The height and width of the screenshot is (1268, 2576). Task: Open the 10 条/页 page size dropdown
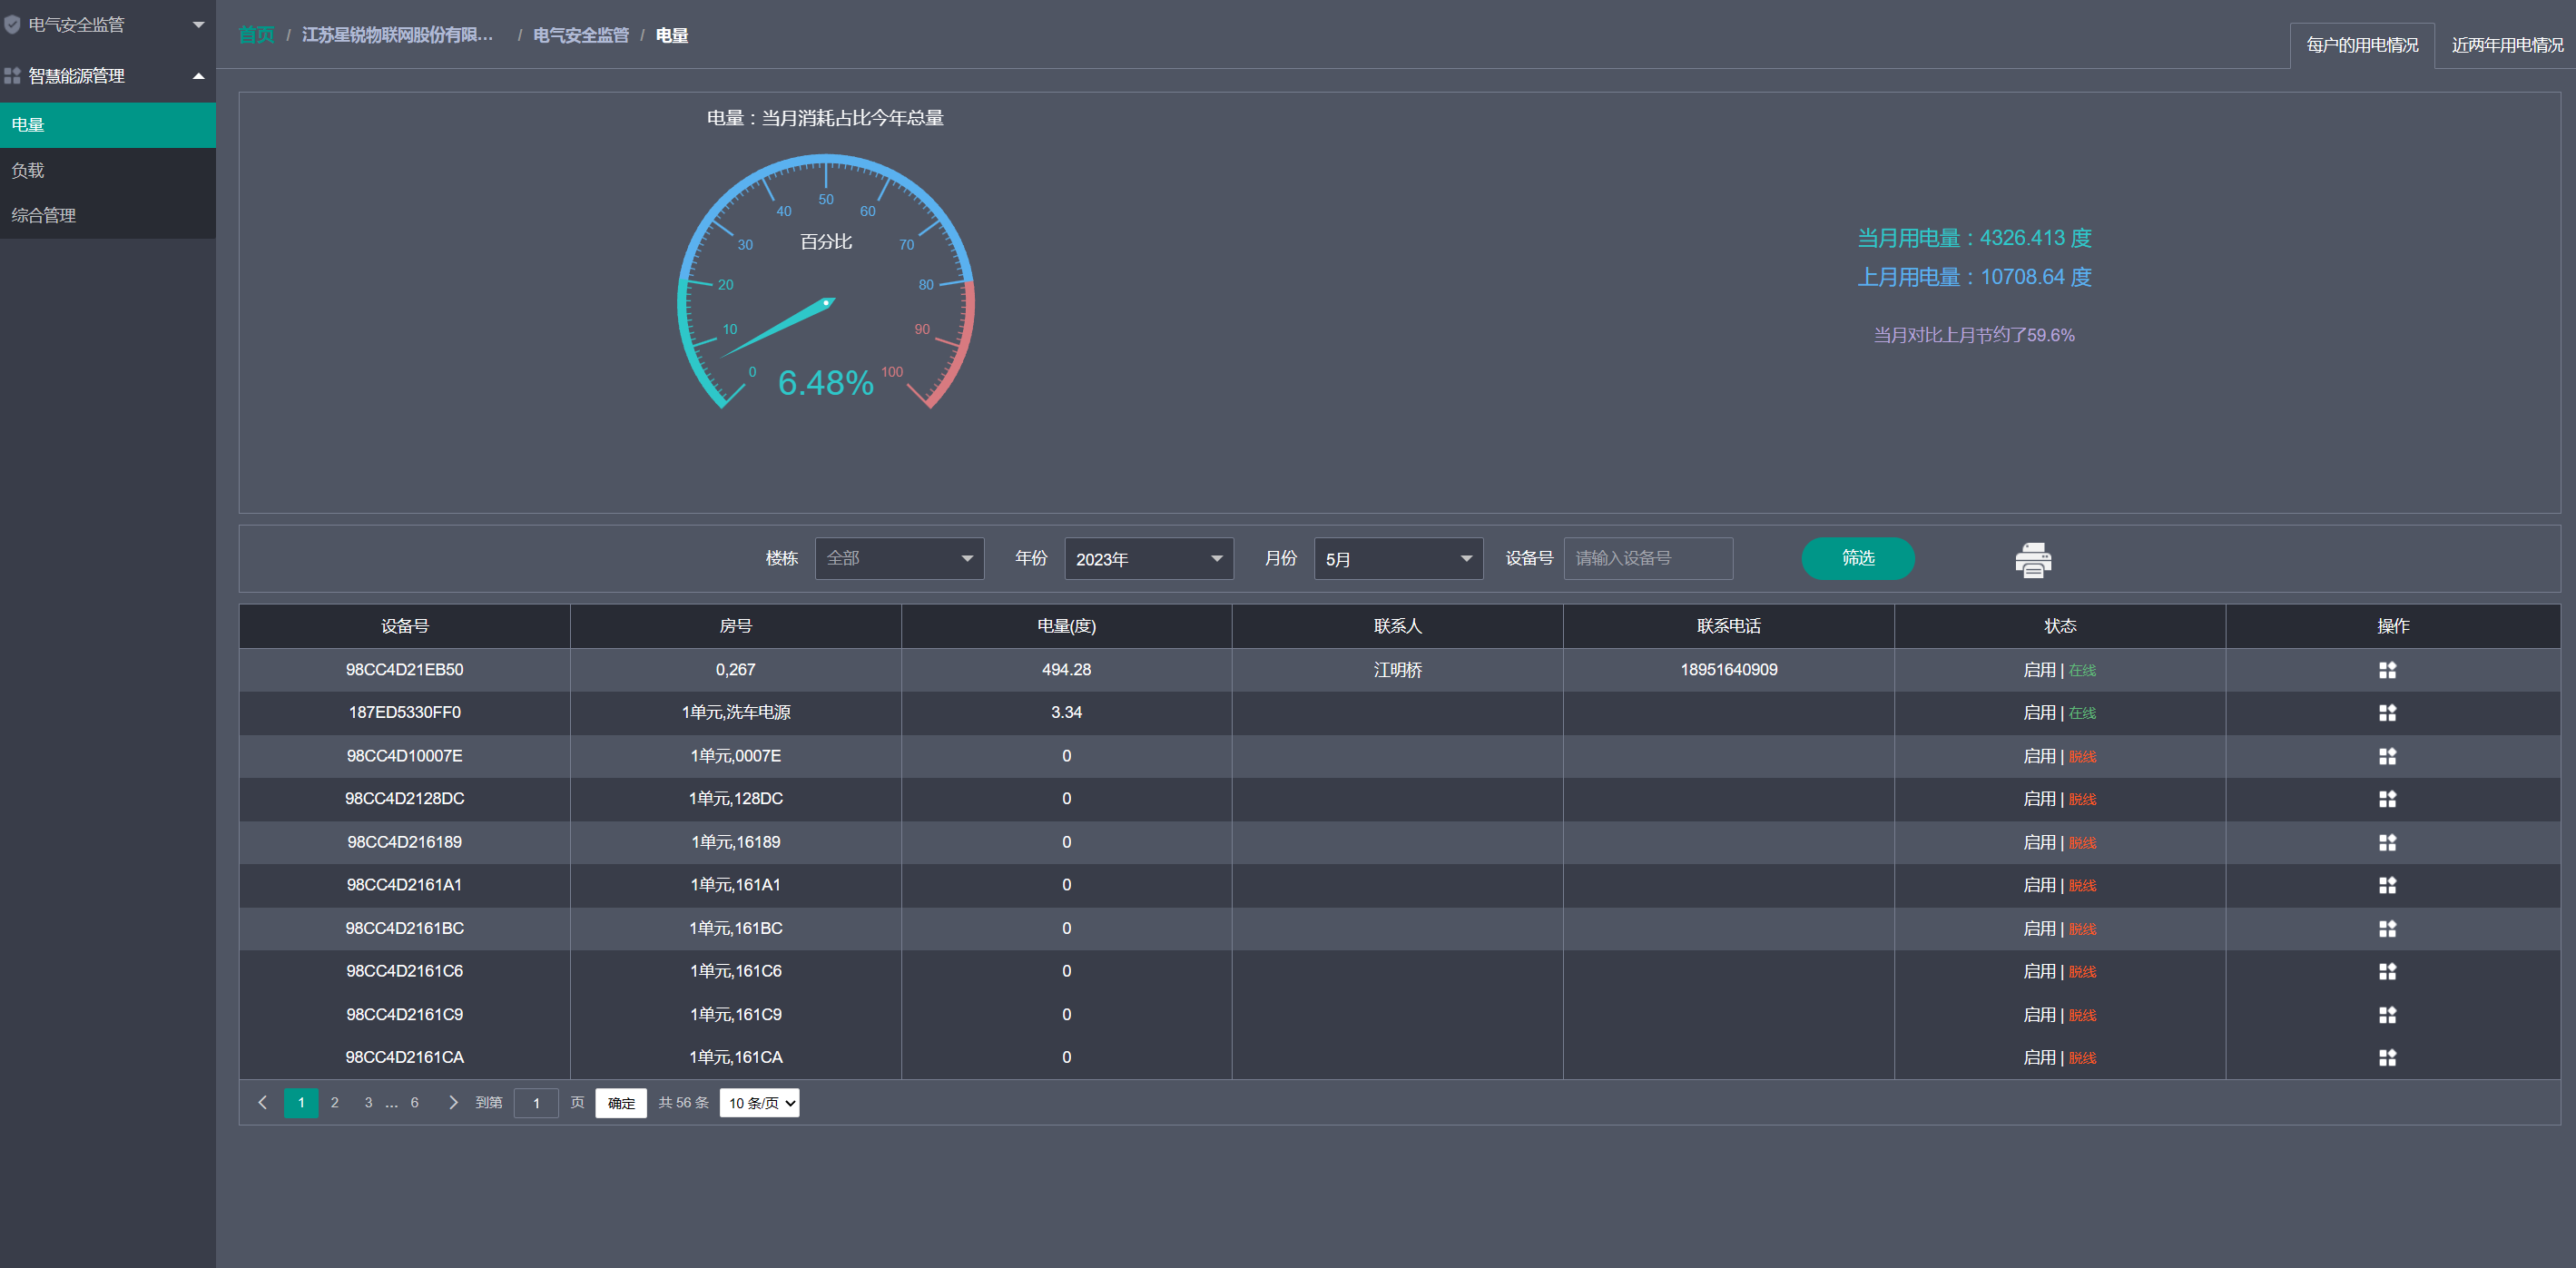point(759,1102)
